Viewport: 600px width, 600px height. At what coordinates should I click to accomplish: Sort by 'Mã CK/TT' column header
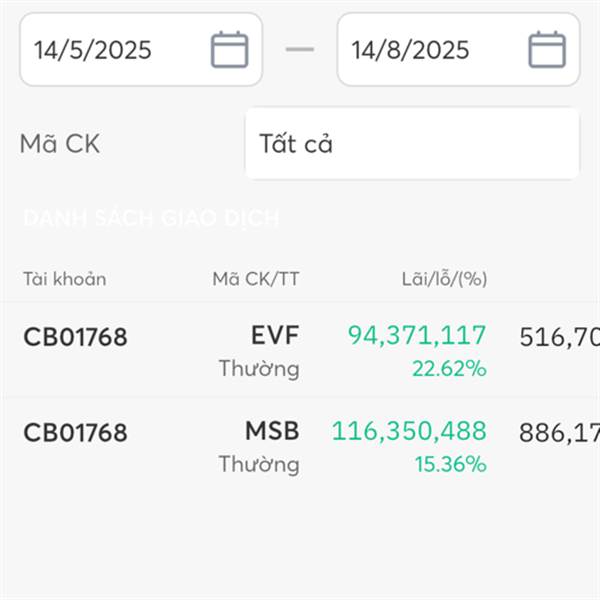pyautogui.click(x=256, y=279)
